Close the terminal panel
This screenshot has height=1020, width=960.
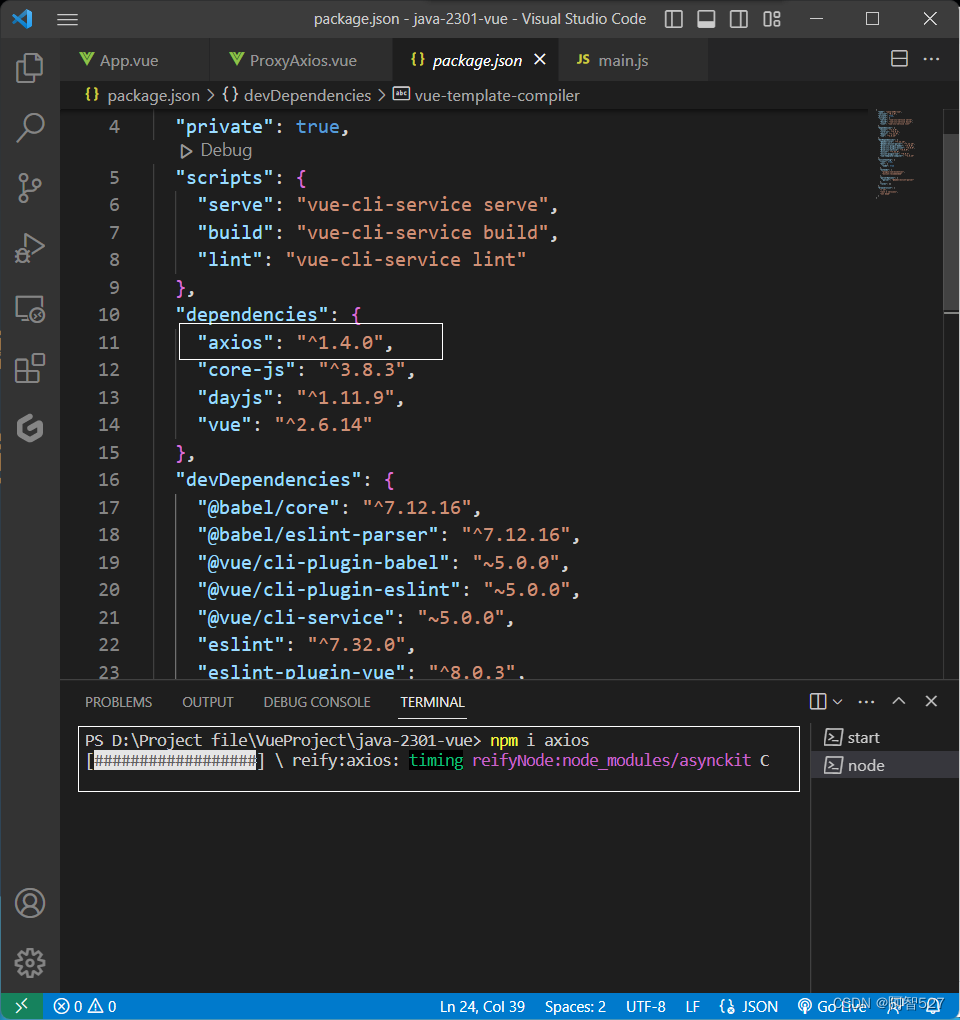point(931,701)
